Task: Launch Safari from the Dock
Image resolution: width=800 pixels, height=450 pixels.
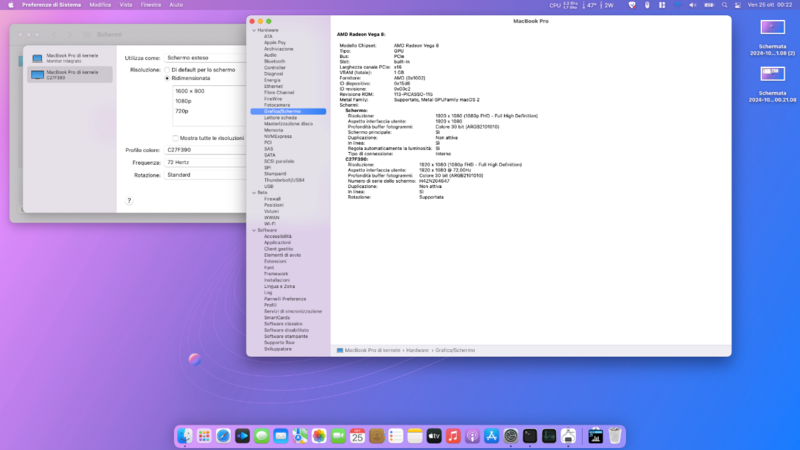Action: point(223,436)
